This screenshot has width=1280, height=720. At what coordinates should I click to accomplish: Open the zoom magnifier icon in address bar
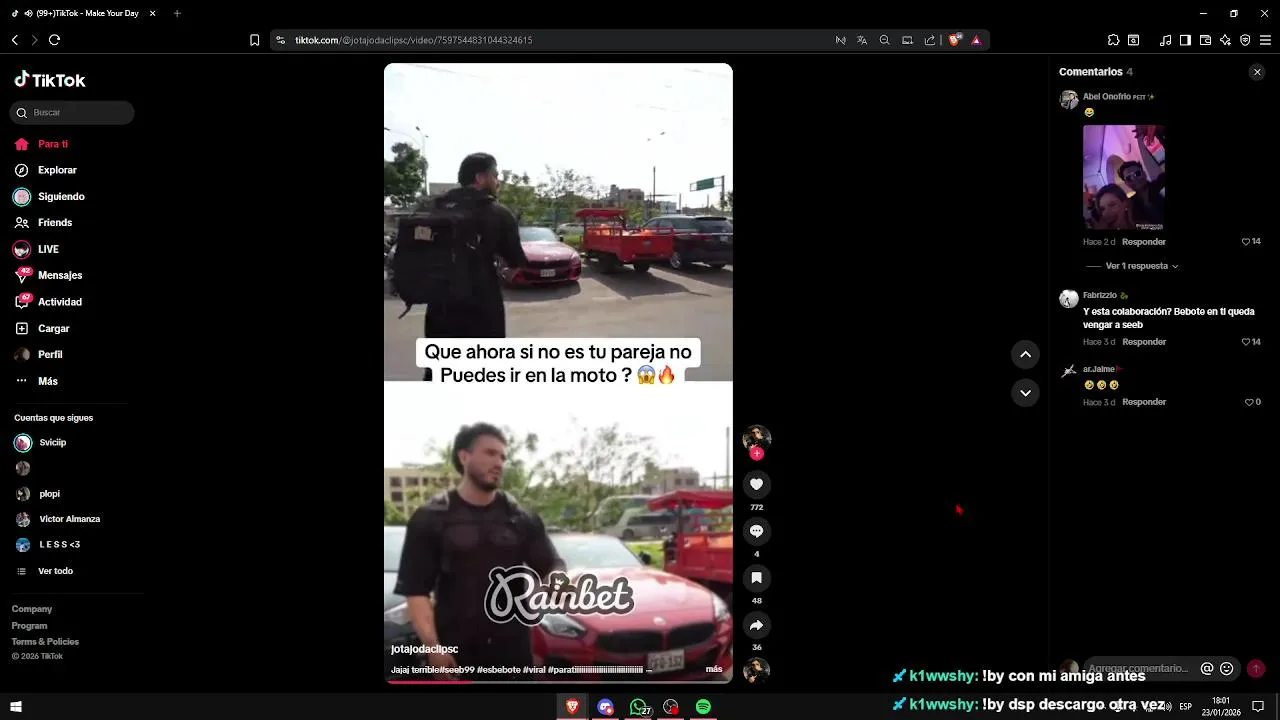click(884, 40)
